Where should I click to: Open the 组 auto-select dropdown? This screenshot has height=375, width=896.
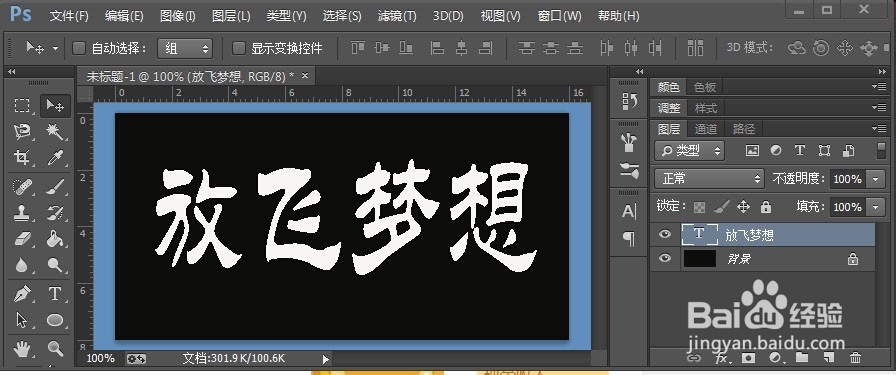pyautogui.click(x=185, y=49)
